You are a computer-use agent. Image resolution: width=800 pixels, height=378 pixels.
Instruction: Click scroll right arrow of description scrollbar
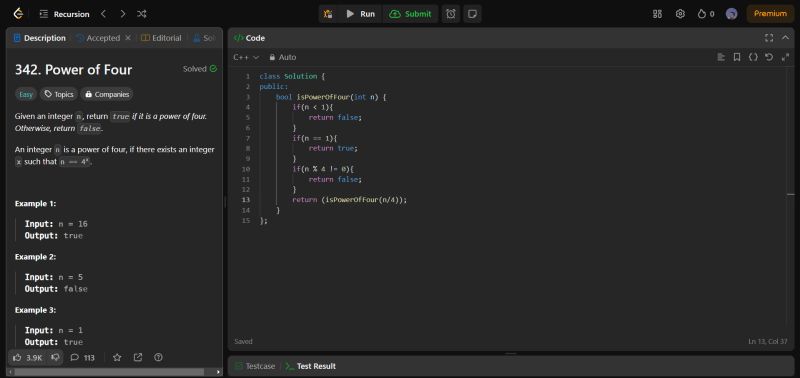click(219, 372)
